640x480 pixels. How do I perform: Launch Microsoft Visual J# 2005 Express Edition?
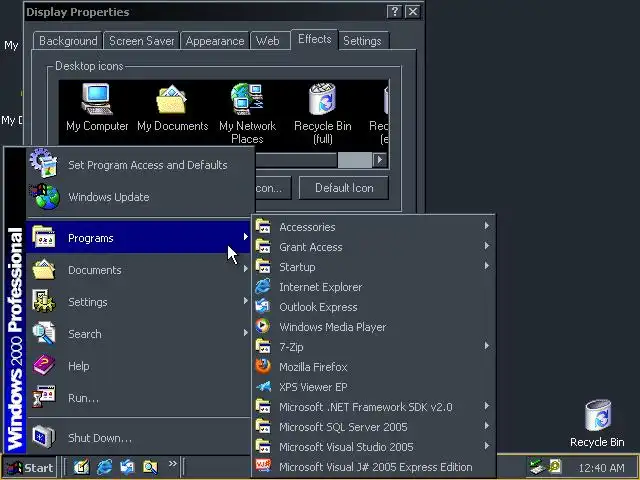(373, 467)
